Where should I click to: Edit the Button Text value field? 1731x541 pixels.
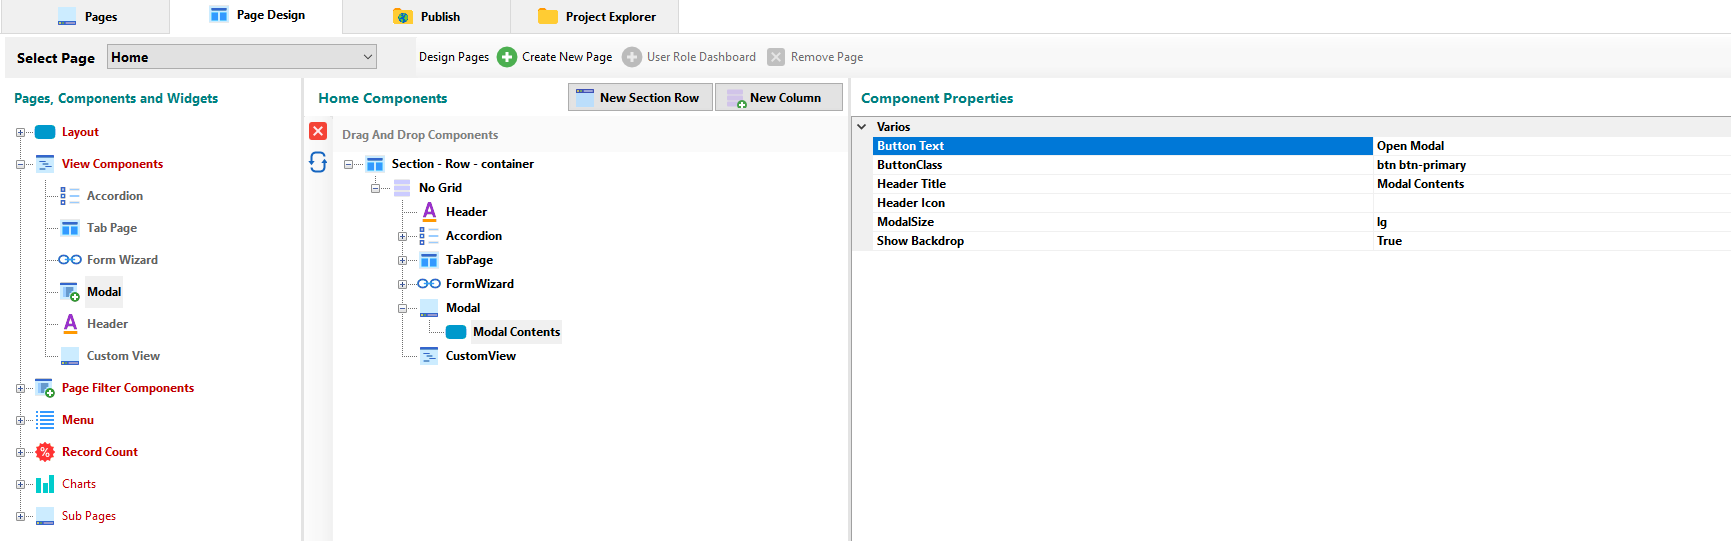point(1550,146)
